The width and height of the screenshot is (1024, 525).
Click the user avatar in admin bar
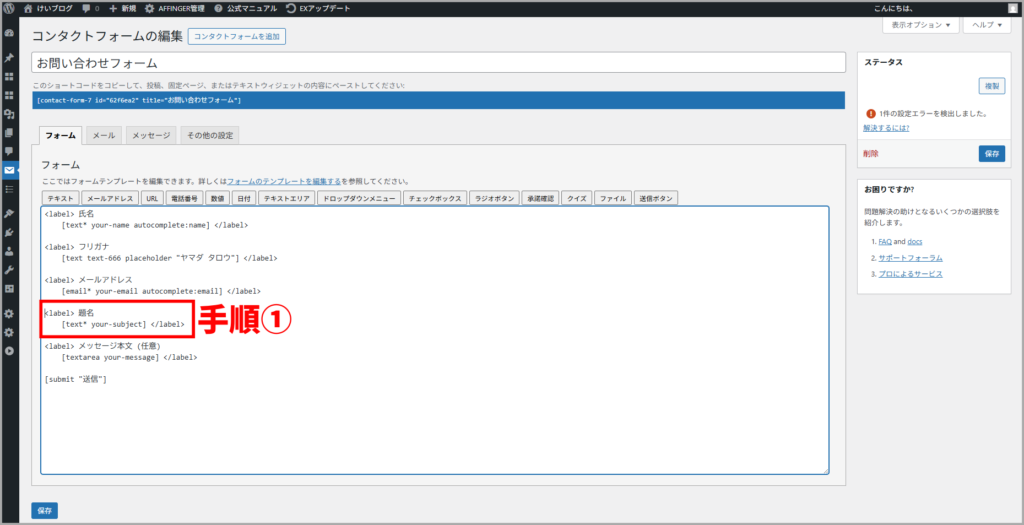tap(1012, 8)
